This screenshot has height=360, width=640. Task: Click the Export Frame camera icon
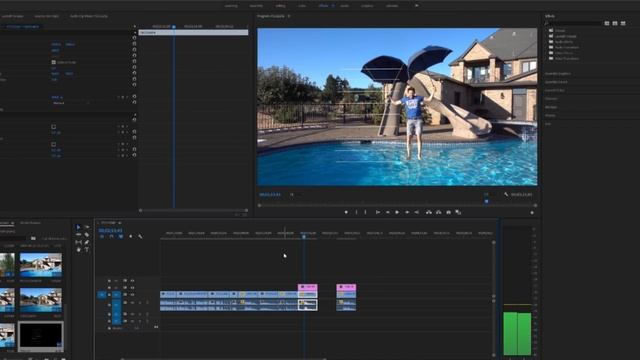448,212
